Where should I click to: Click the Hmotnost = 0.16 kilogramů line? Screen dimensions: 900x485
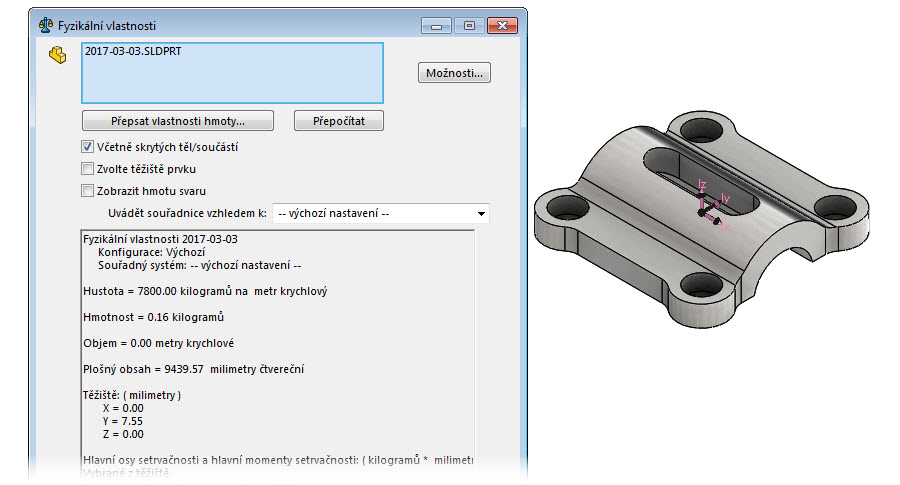click(x=153, y=317)
